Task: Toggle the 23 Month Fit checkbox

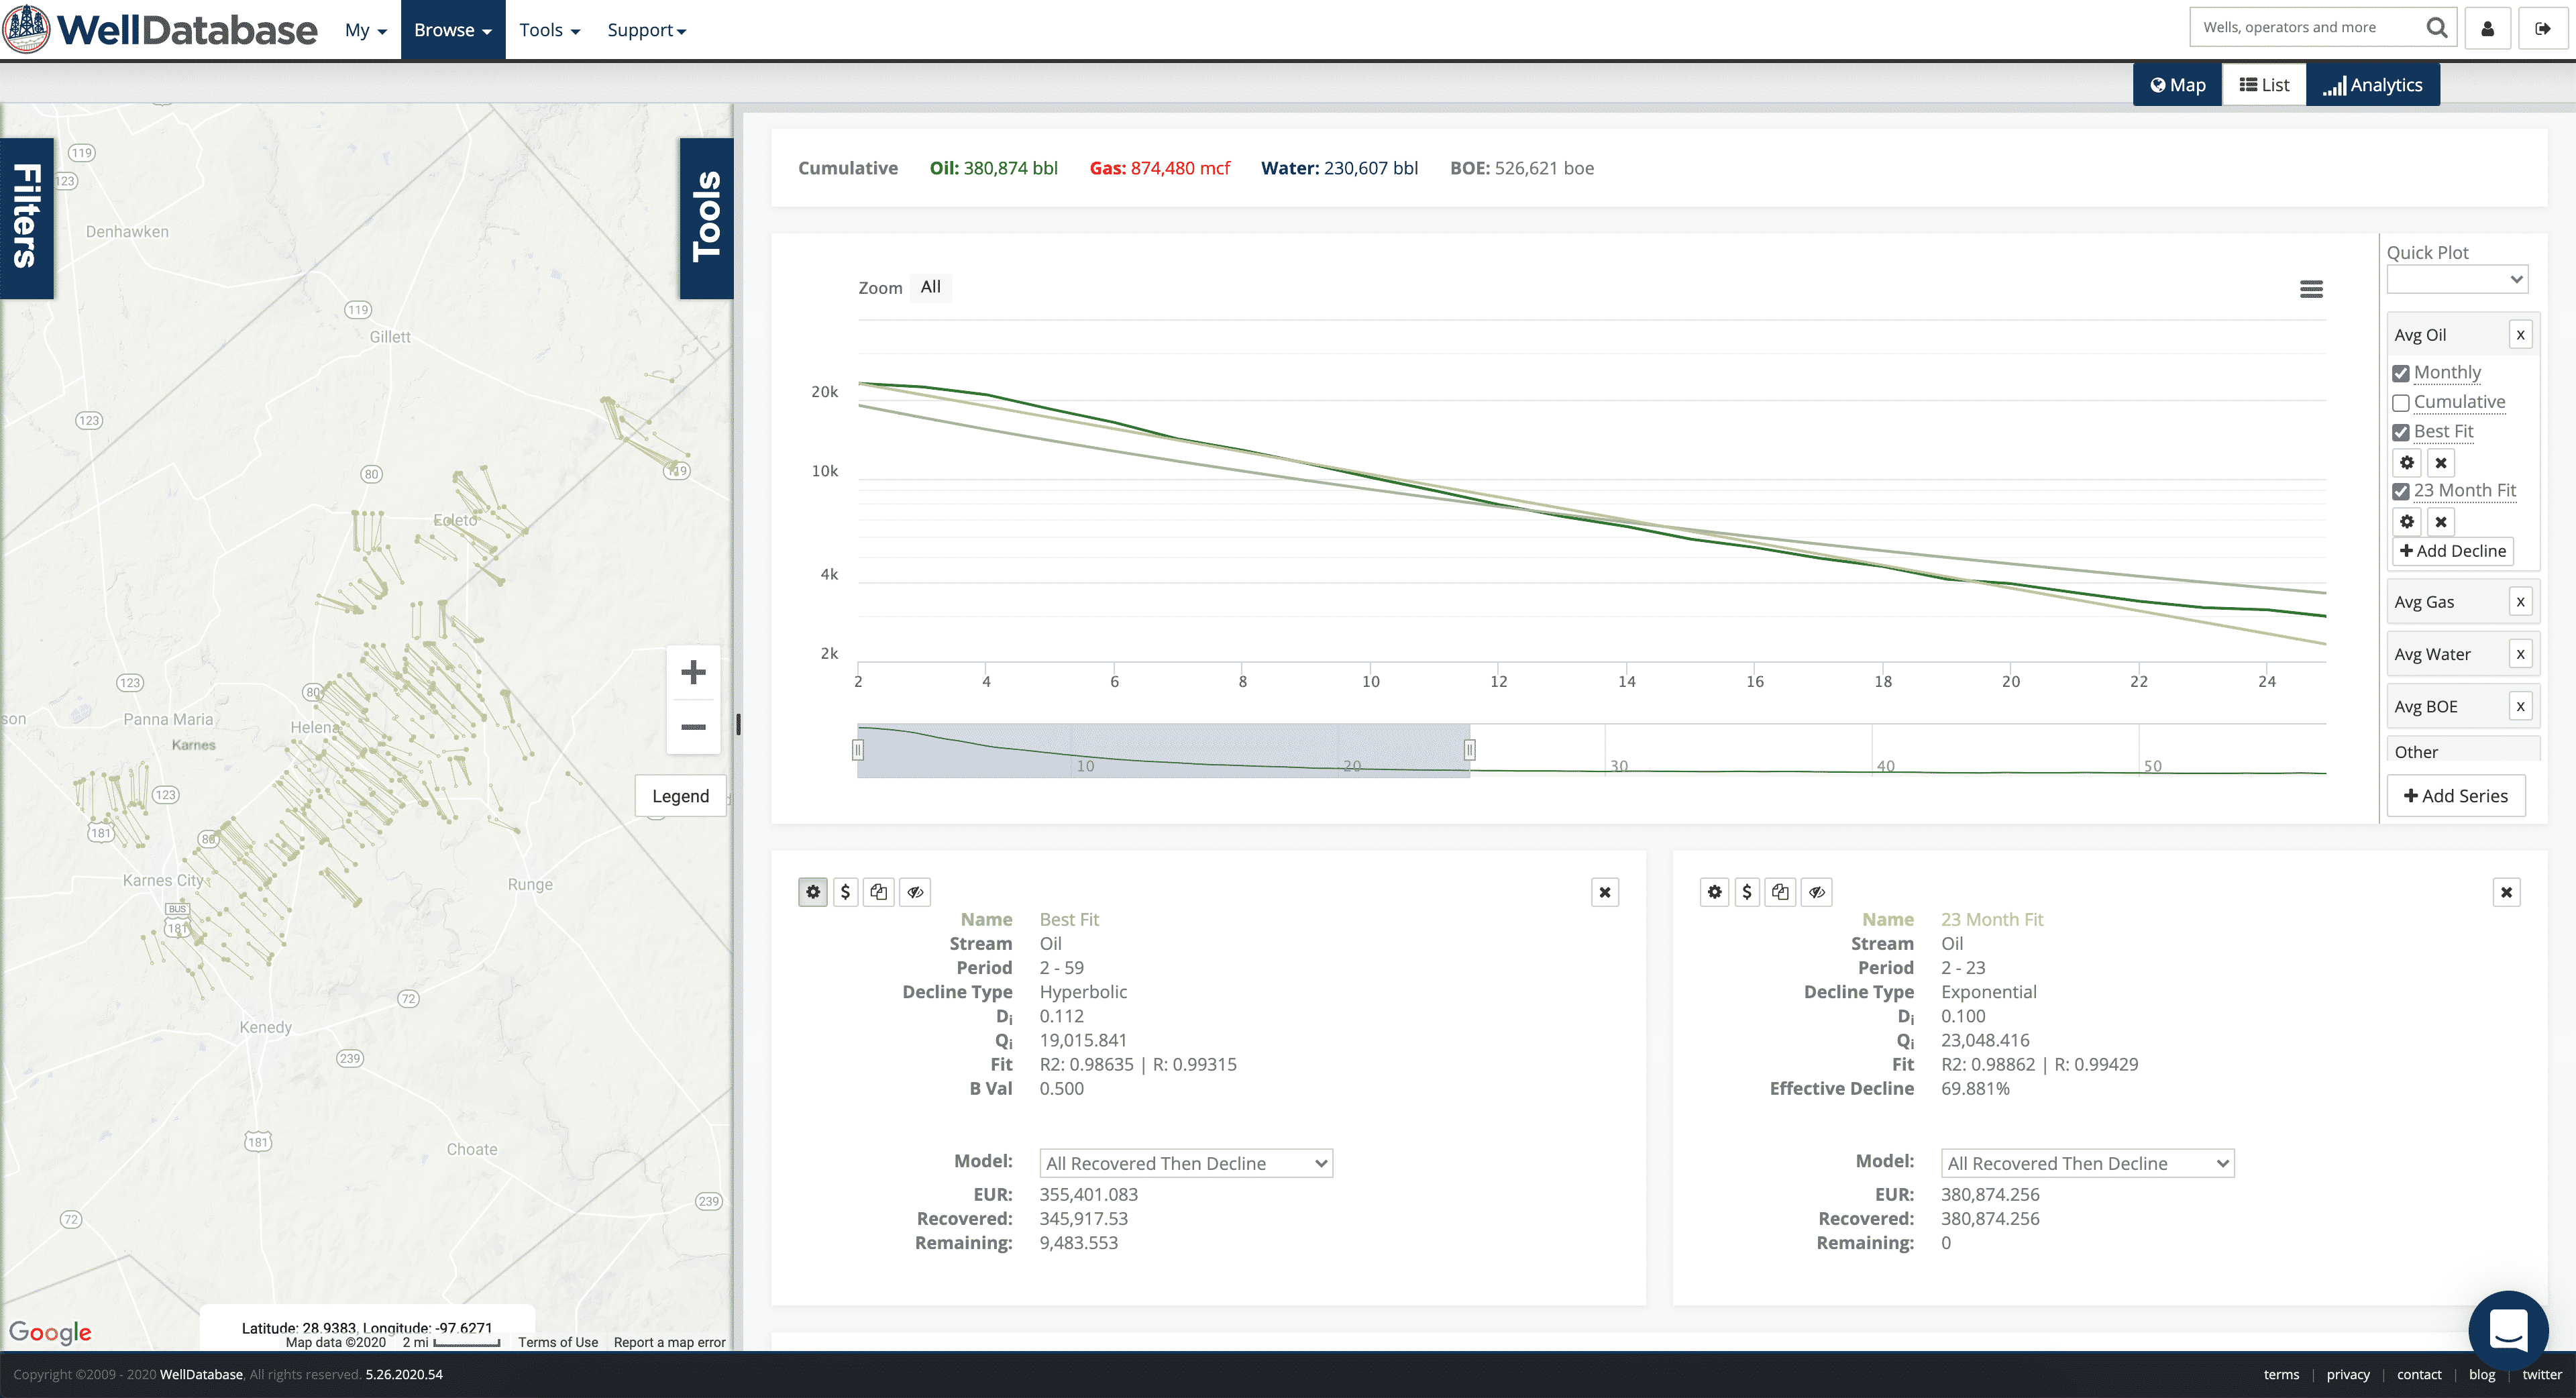Action: pyautogui.click(x=2401, y=491)
